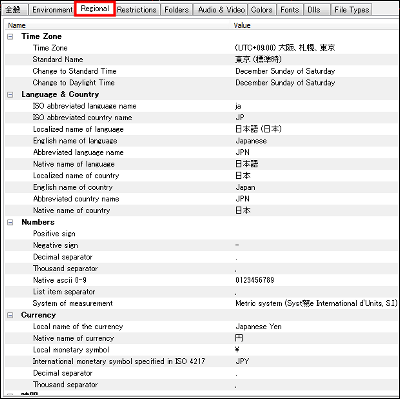Select Abbreviated country name row
The height and width of the screenshot is (399, 400).
[x=202, y=199]
